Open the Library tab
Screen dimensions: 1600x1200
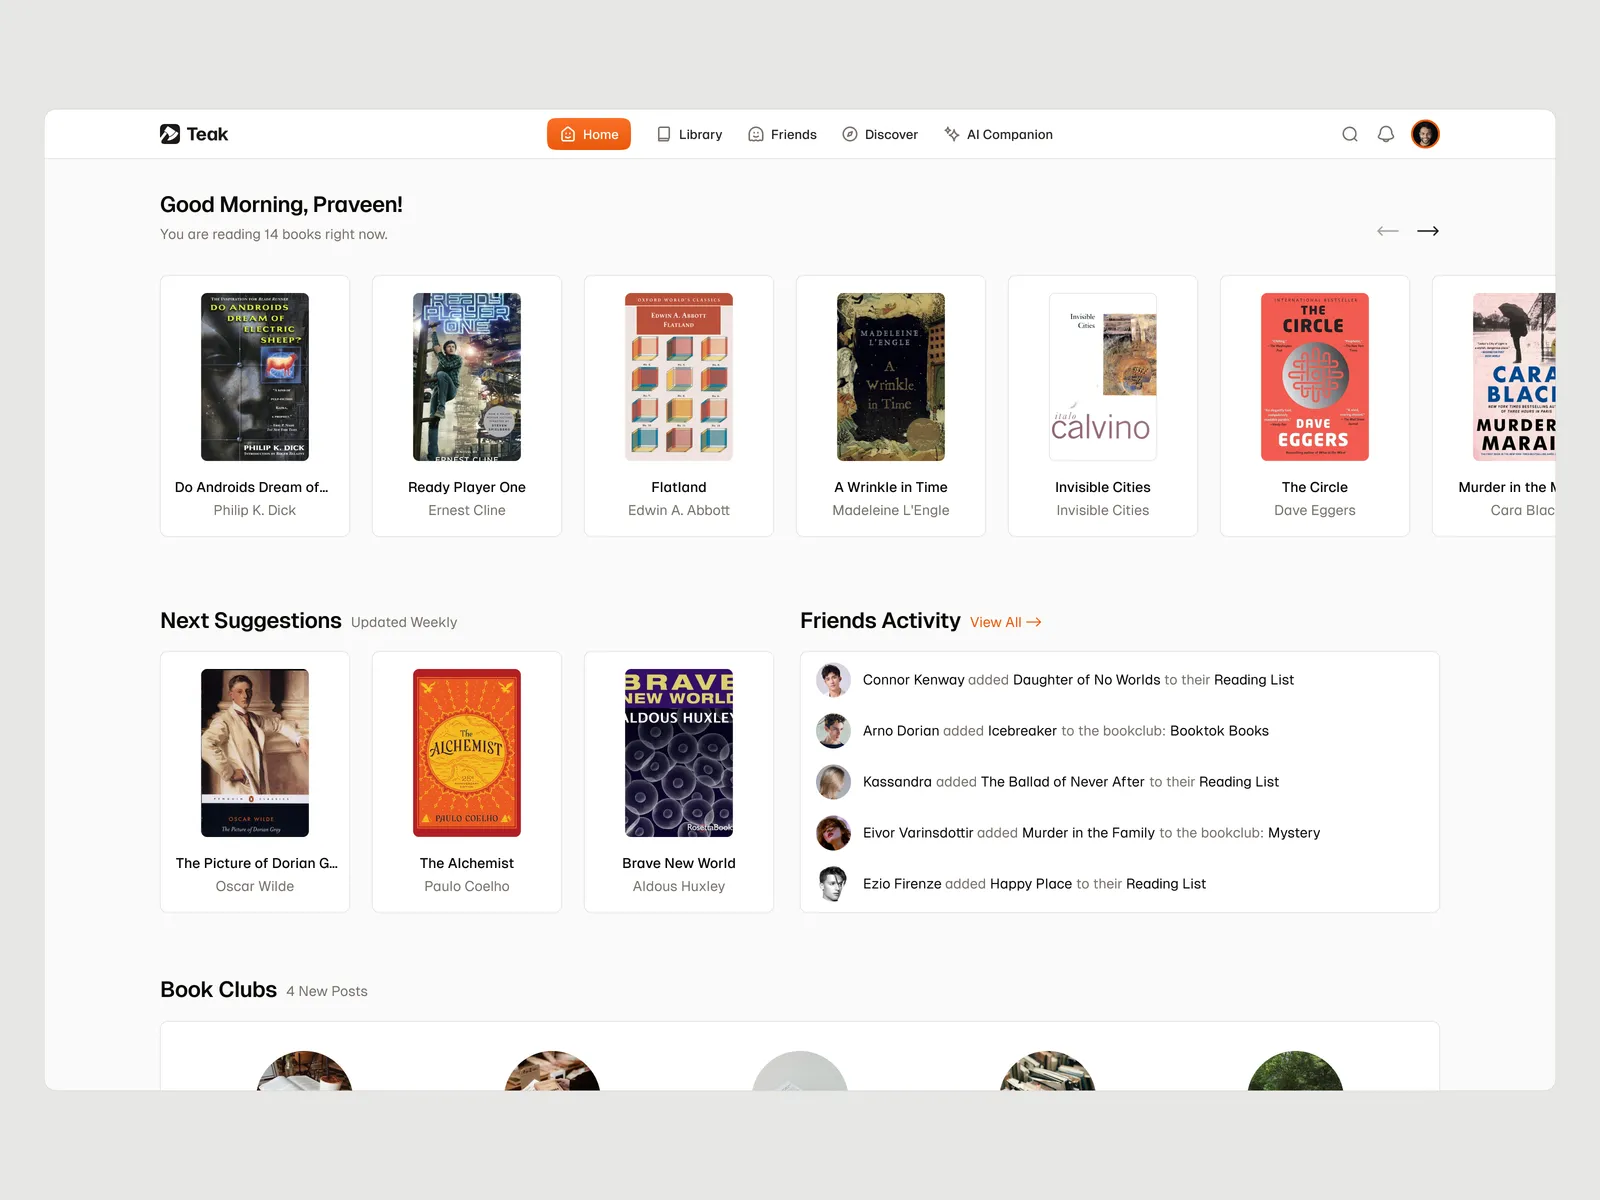(x=689, y=134)
